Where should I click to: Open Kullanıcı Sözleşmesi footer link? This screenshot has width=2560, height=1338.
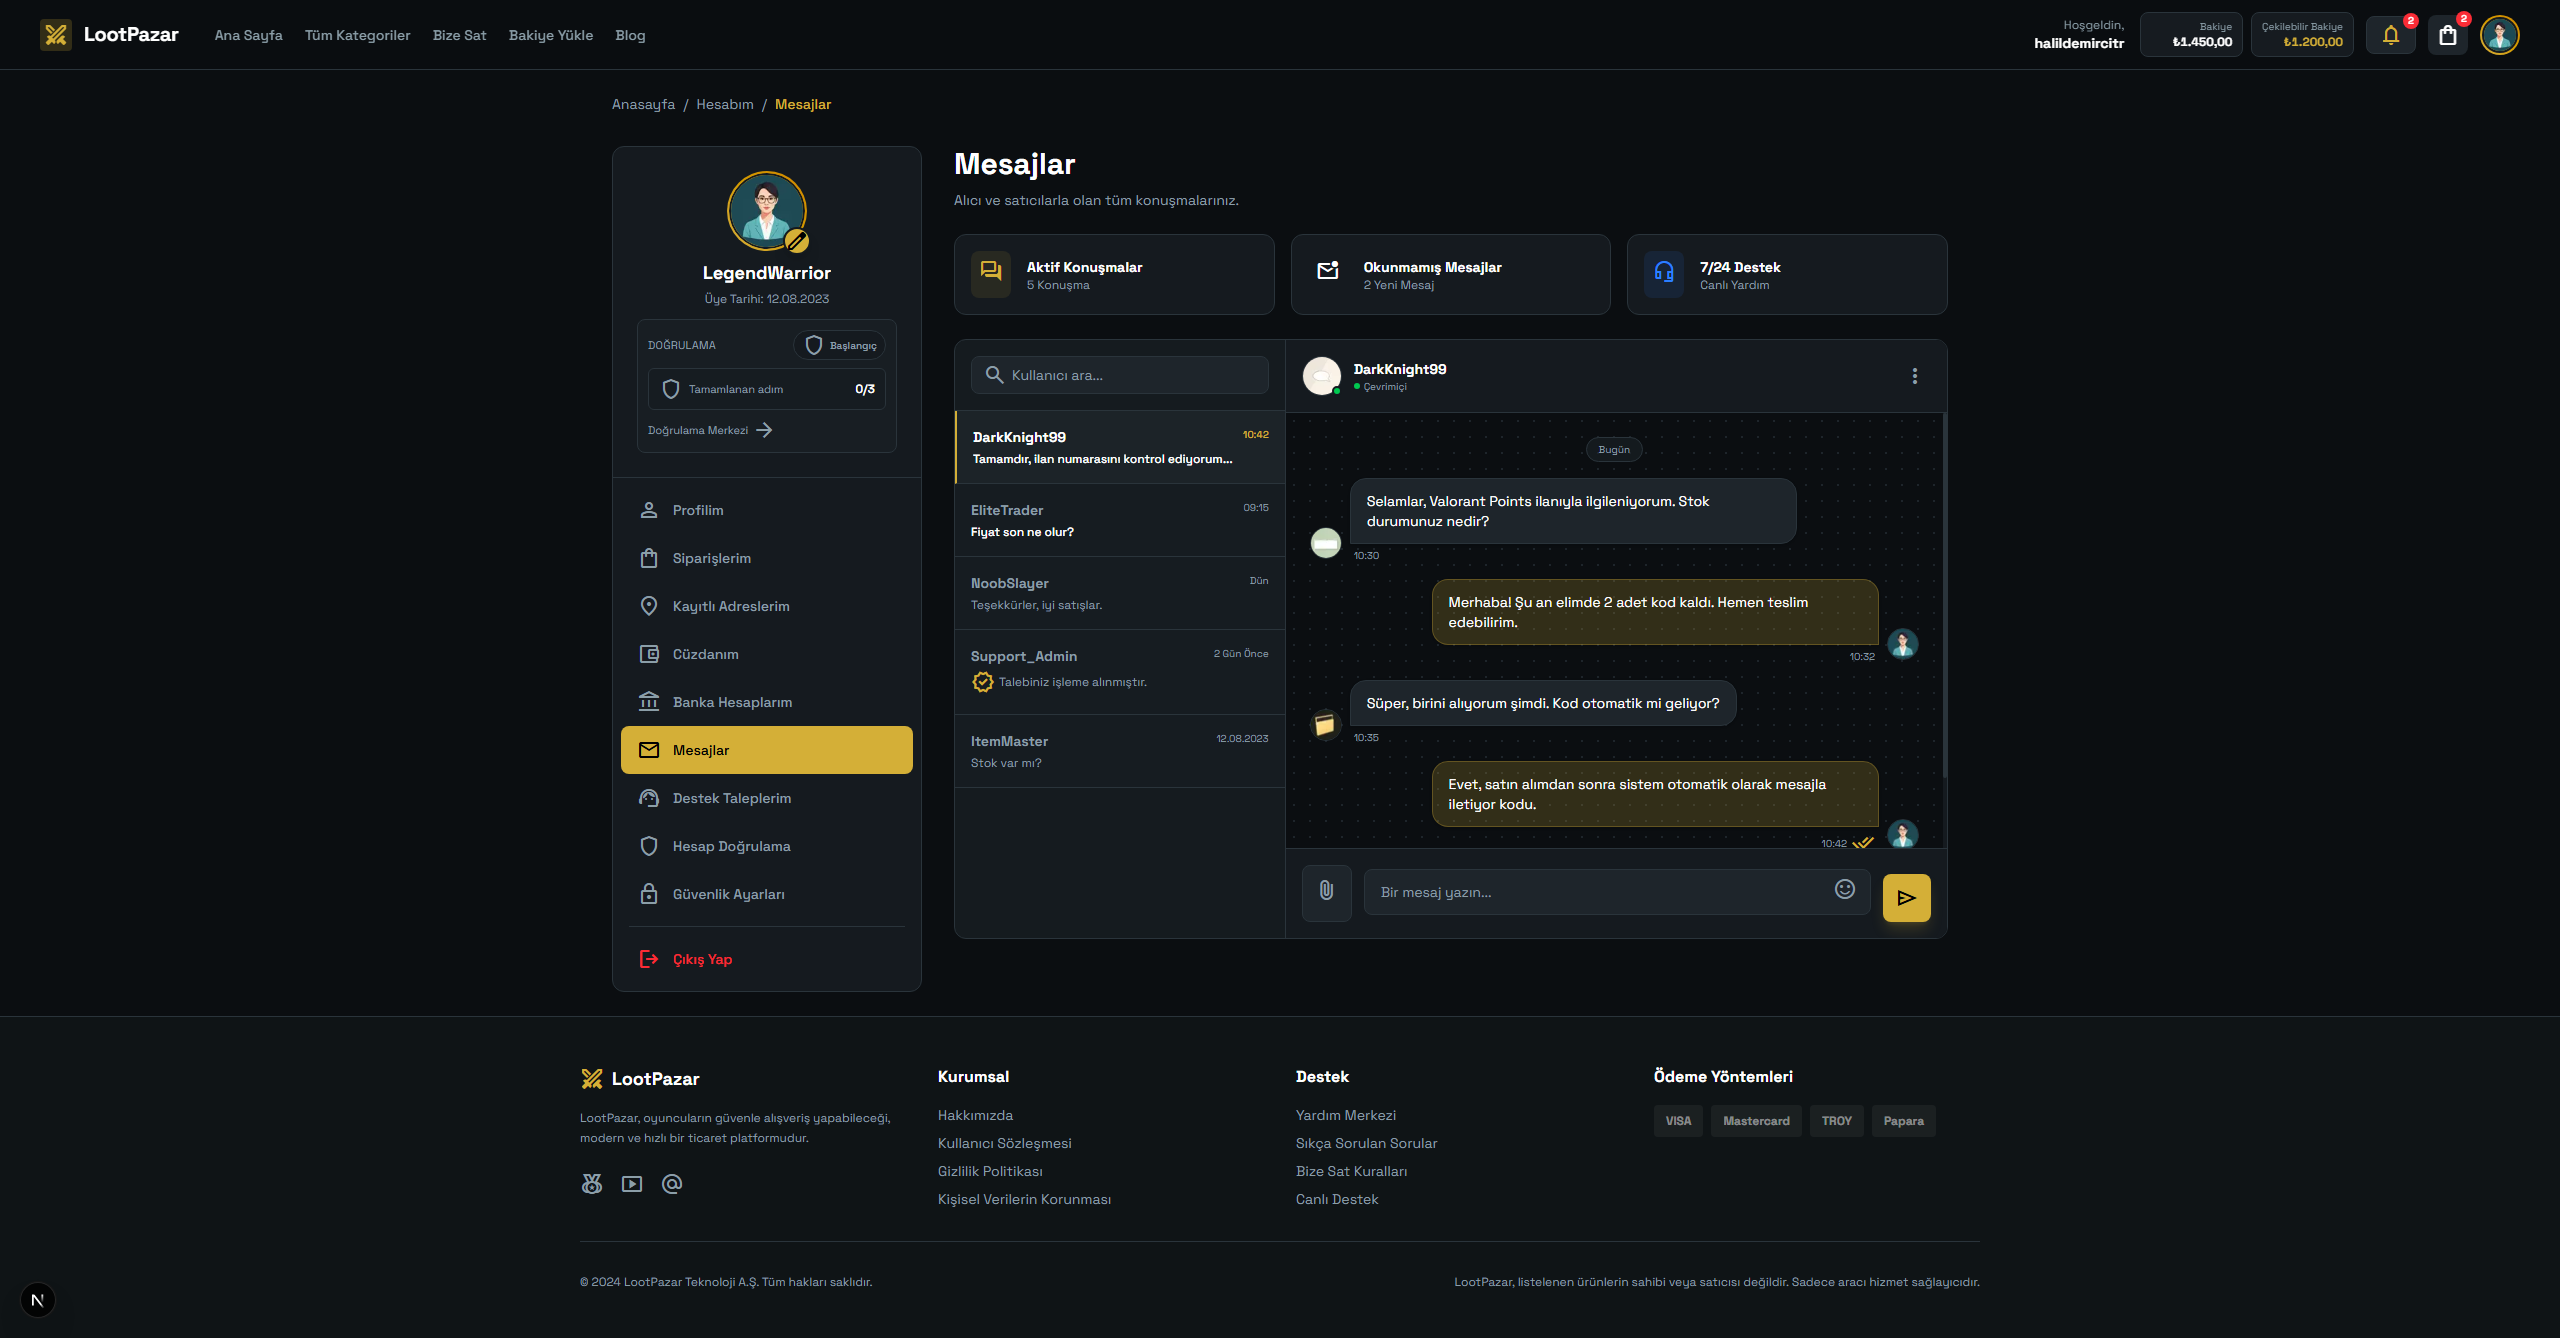coord(1004,1143)
